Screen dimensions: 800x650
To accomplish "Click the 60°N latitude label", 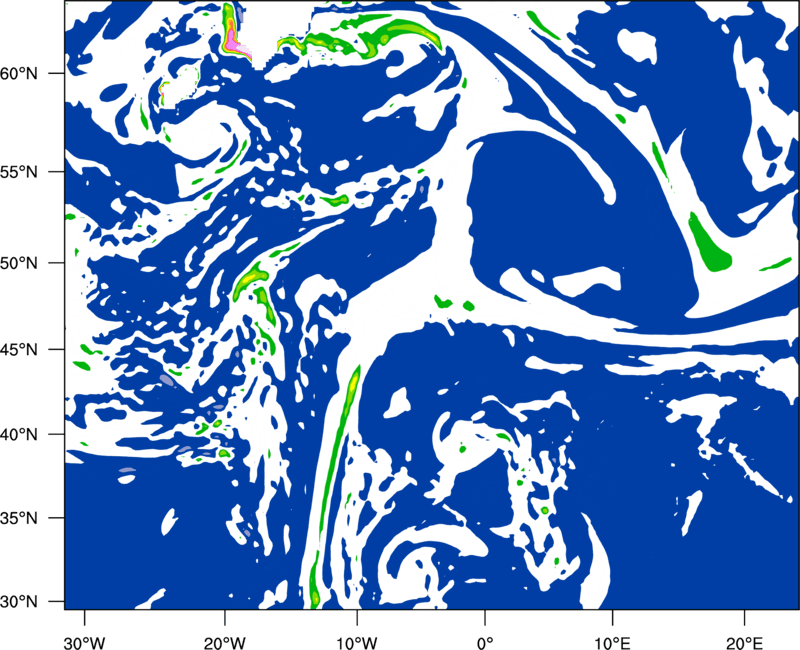I will [19, 74].
